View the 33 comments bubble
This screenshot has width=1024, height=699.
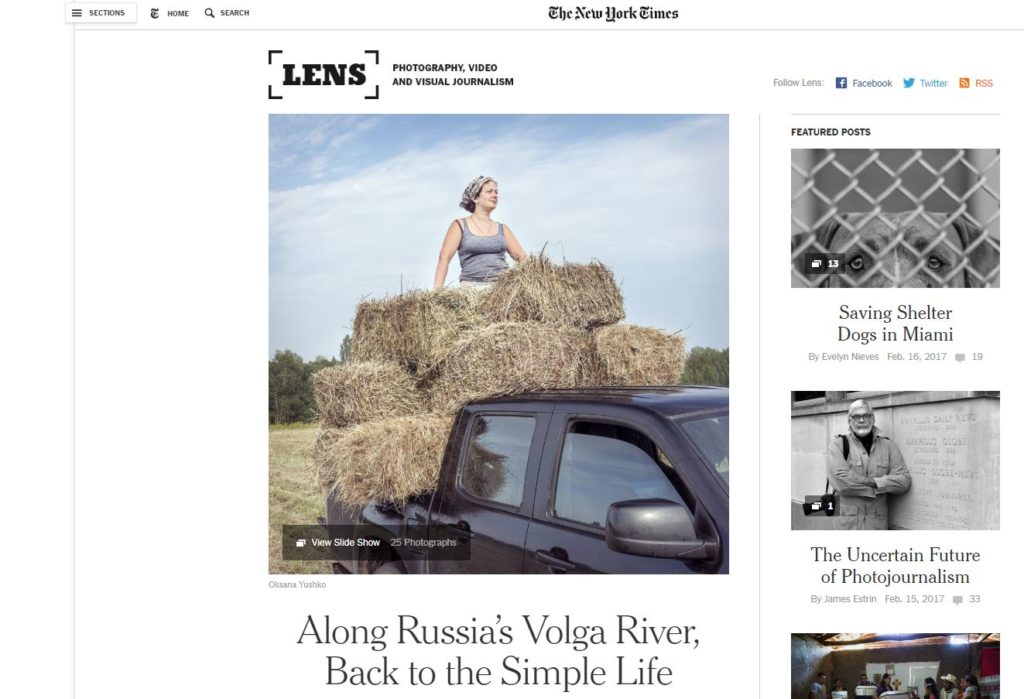(x=957, y=600)
